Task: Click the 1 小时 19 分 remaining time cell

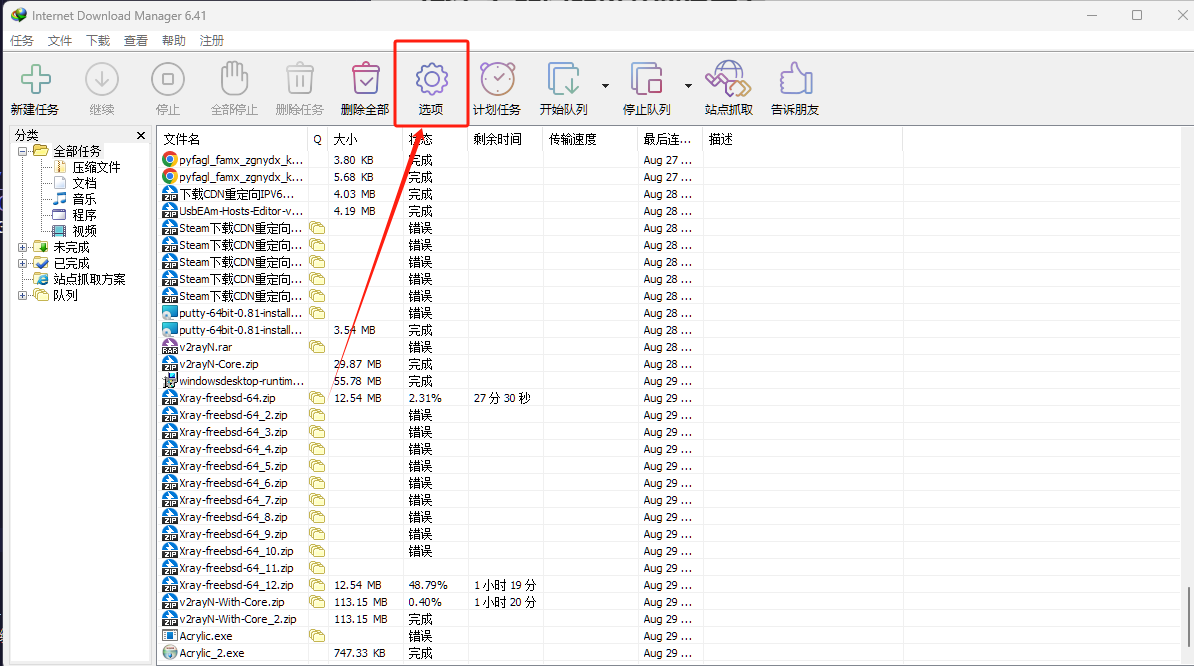Action: tap(505, 585)
